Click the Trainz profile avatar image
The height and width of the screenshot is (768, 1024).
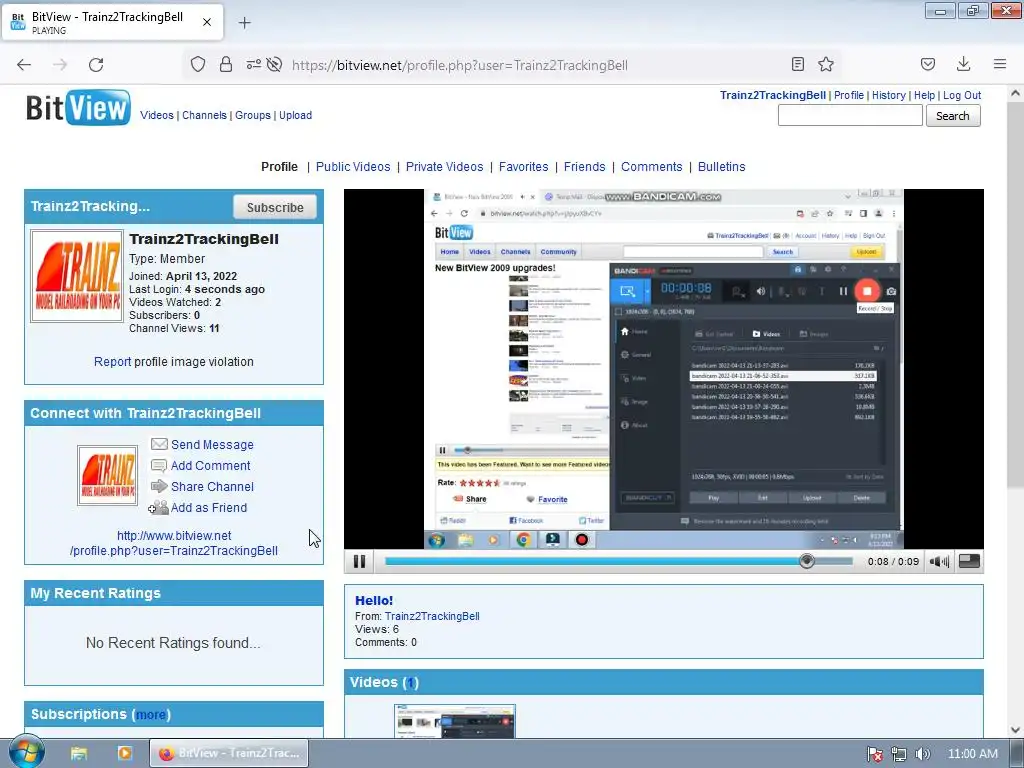77,276
